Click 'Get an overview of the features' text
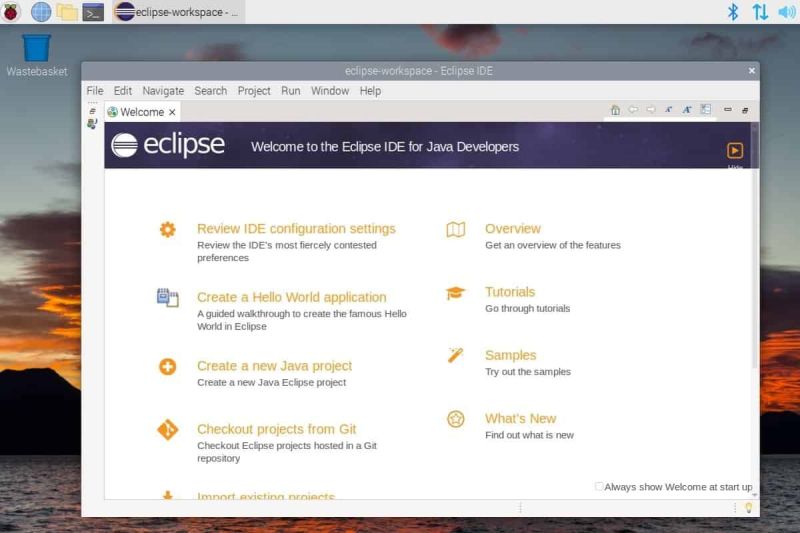Image resolution: width=800 pixels, height=533 pixels. coord(553,245)
